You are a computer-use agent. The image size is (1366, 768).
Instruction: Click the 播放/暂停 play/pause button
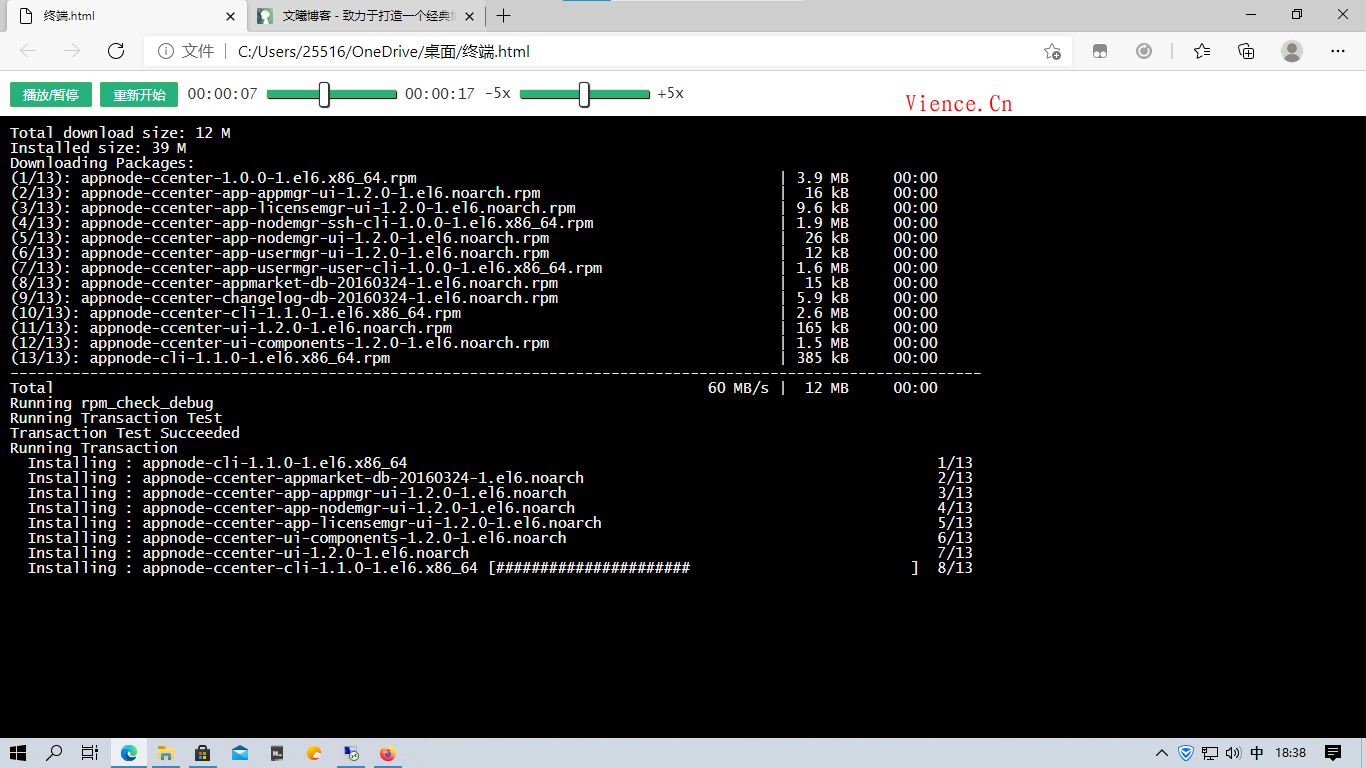51,94
